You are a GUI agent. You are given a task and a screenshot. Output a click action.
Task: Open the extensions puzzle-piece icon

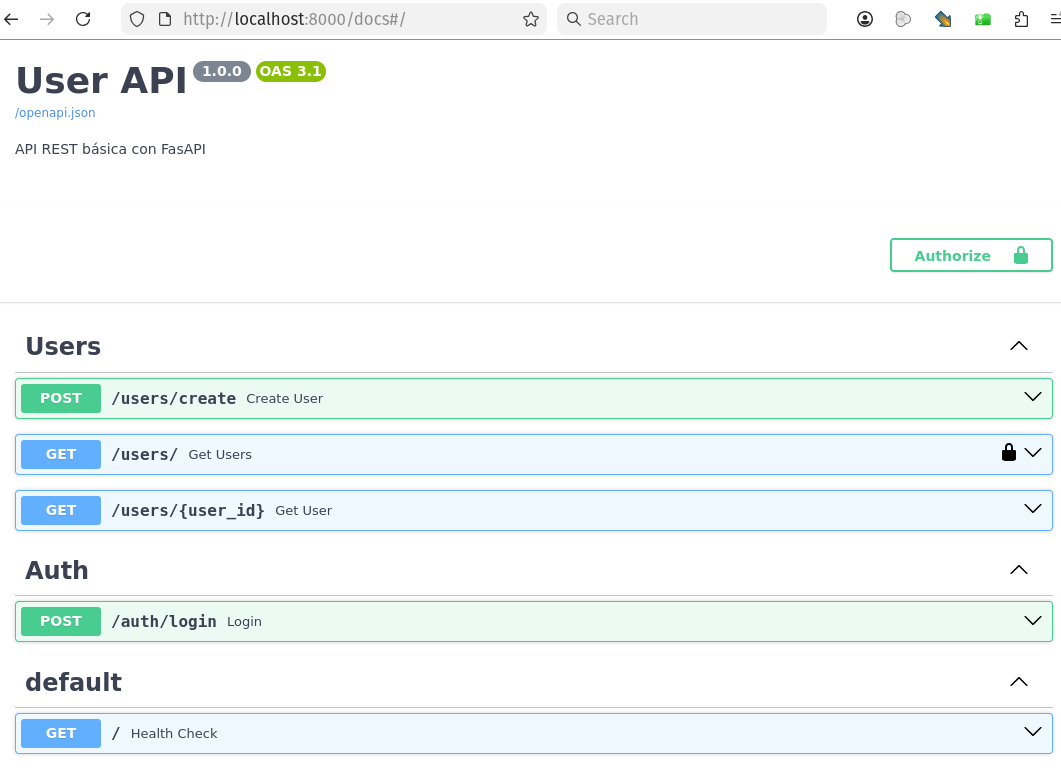[1021, 19]
